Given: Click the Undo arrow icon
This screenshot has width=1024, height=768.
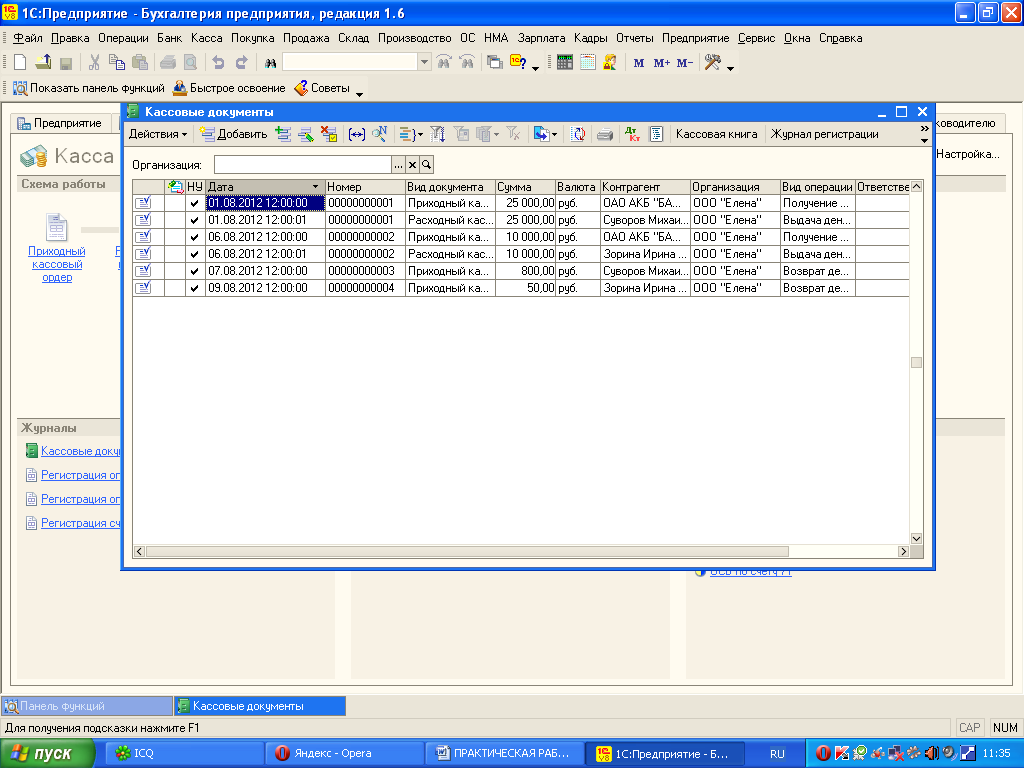Looking at the screenshot, I should [218, 63].
